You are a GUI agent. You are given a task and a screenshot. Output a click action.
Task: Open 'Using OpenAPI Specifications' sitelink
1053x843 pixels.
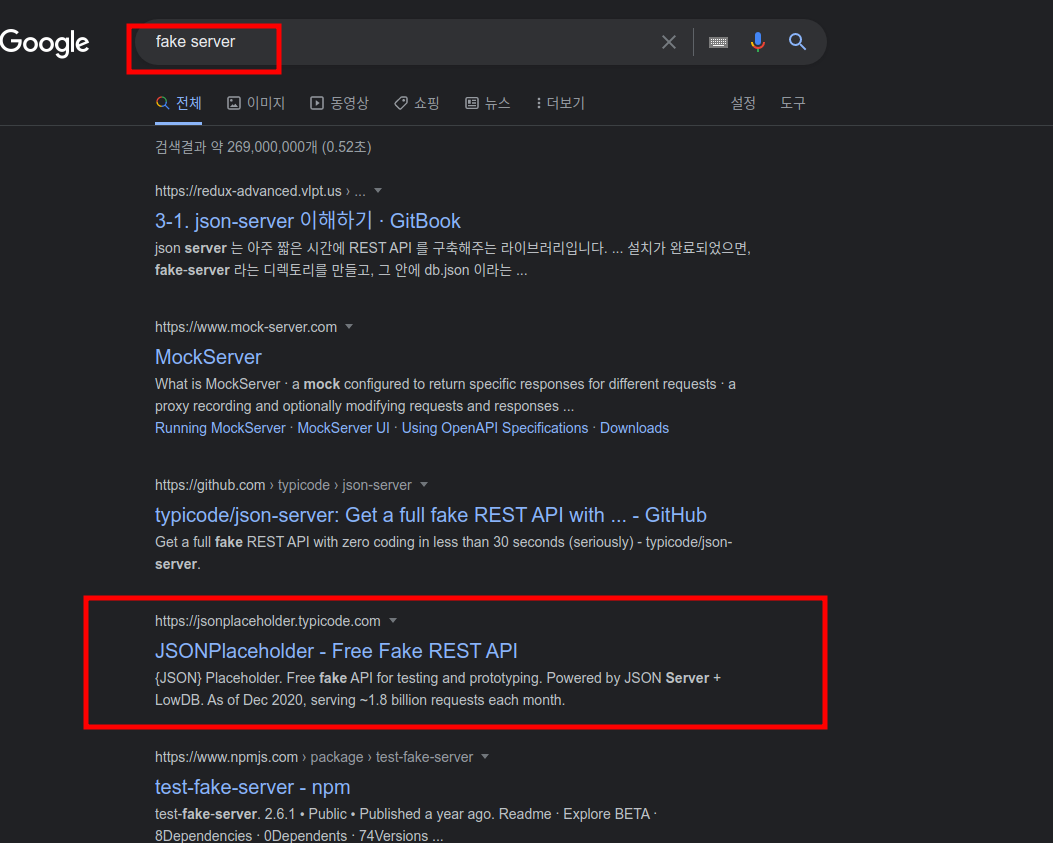[495, 428]
